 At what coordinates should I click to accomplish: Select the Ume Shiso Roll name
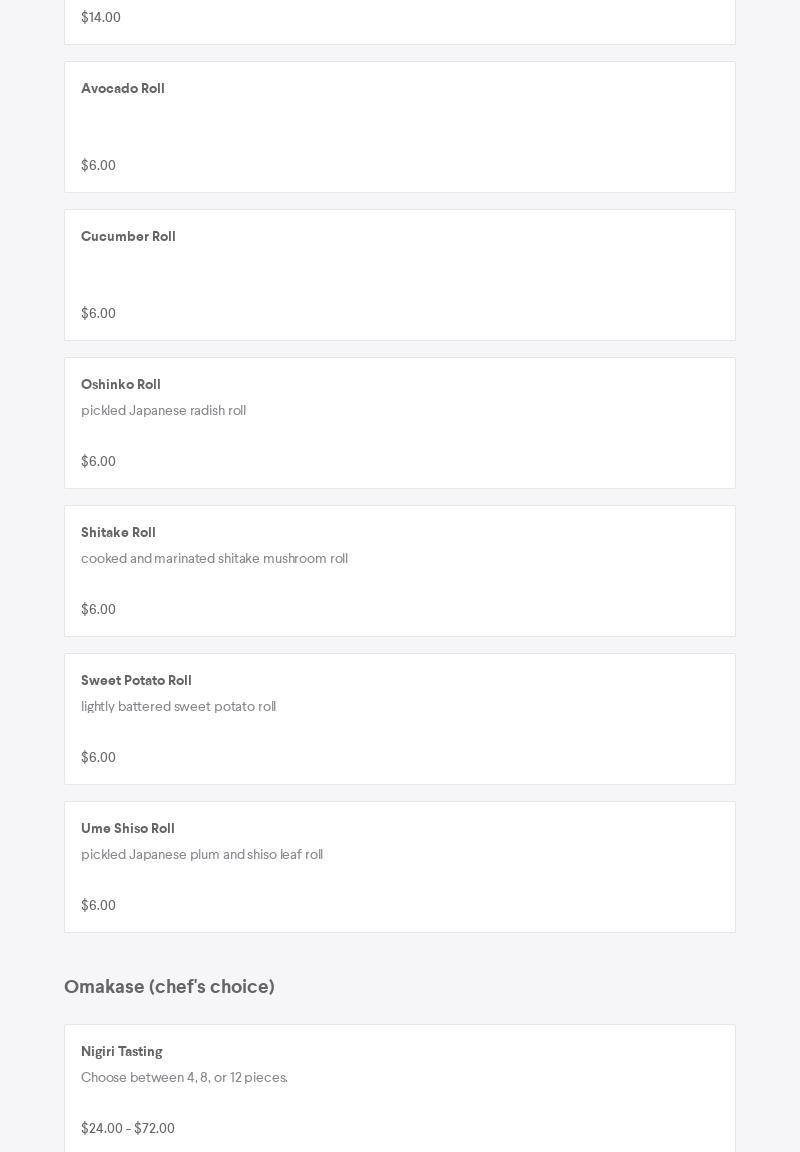[x=128, y=829]
